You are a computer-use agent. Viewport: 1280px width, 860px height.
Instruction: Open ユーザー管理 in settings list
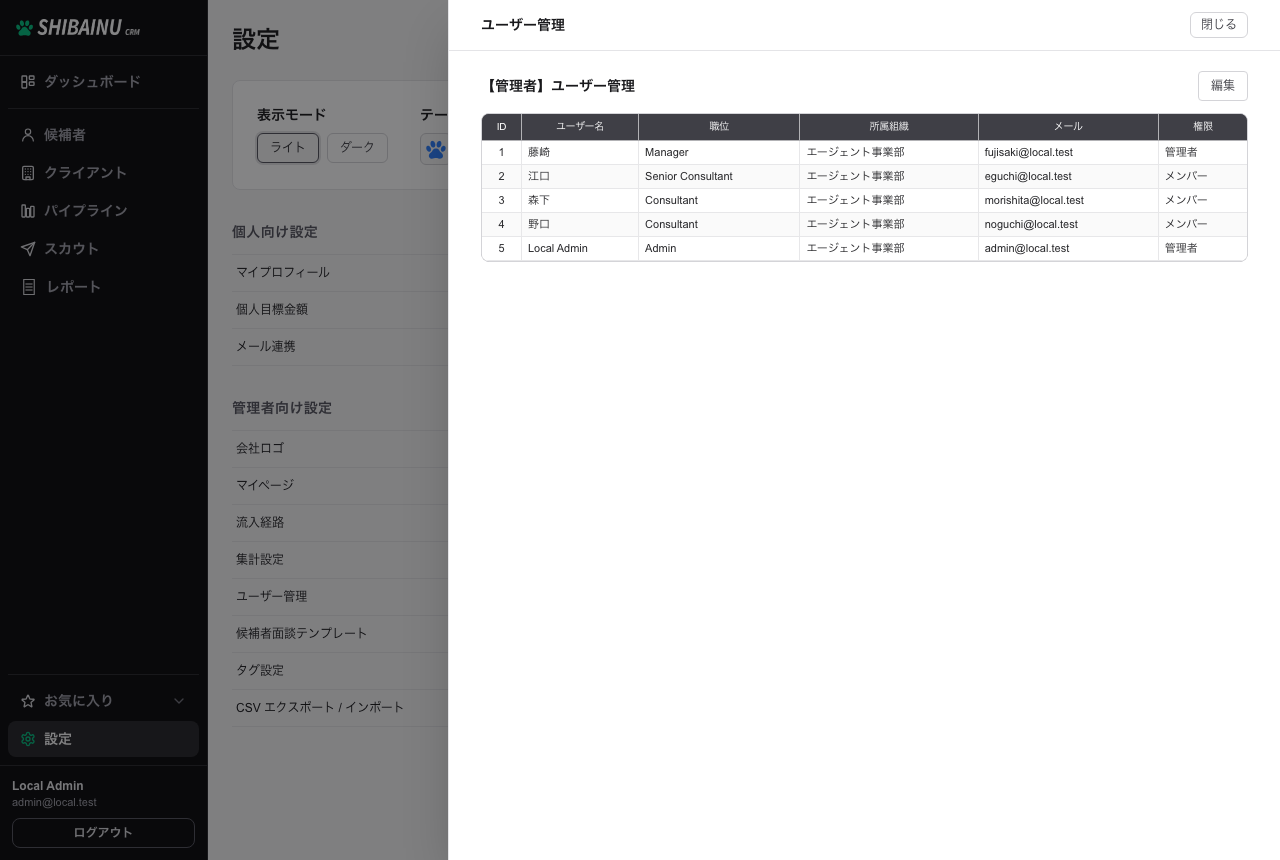coord(340,596)
